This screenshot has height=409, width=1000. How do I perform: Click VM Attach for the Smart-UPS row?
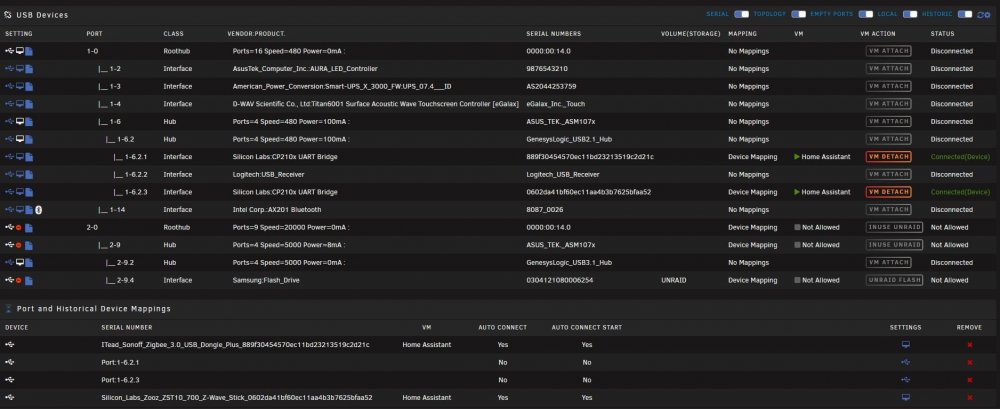[x=888, y=86]
